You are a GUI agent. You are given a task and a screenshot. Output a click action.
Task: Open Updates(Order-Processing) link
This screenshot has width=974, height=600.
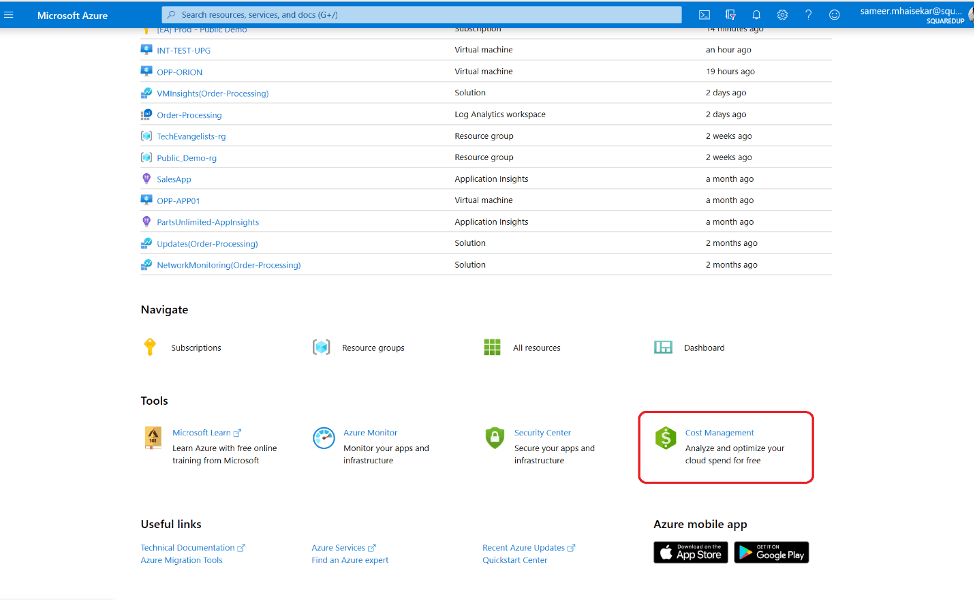[207, 244]
